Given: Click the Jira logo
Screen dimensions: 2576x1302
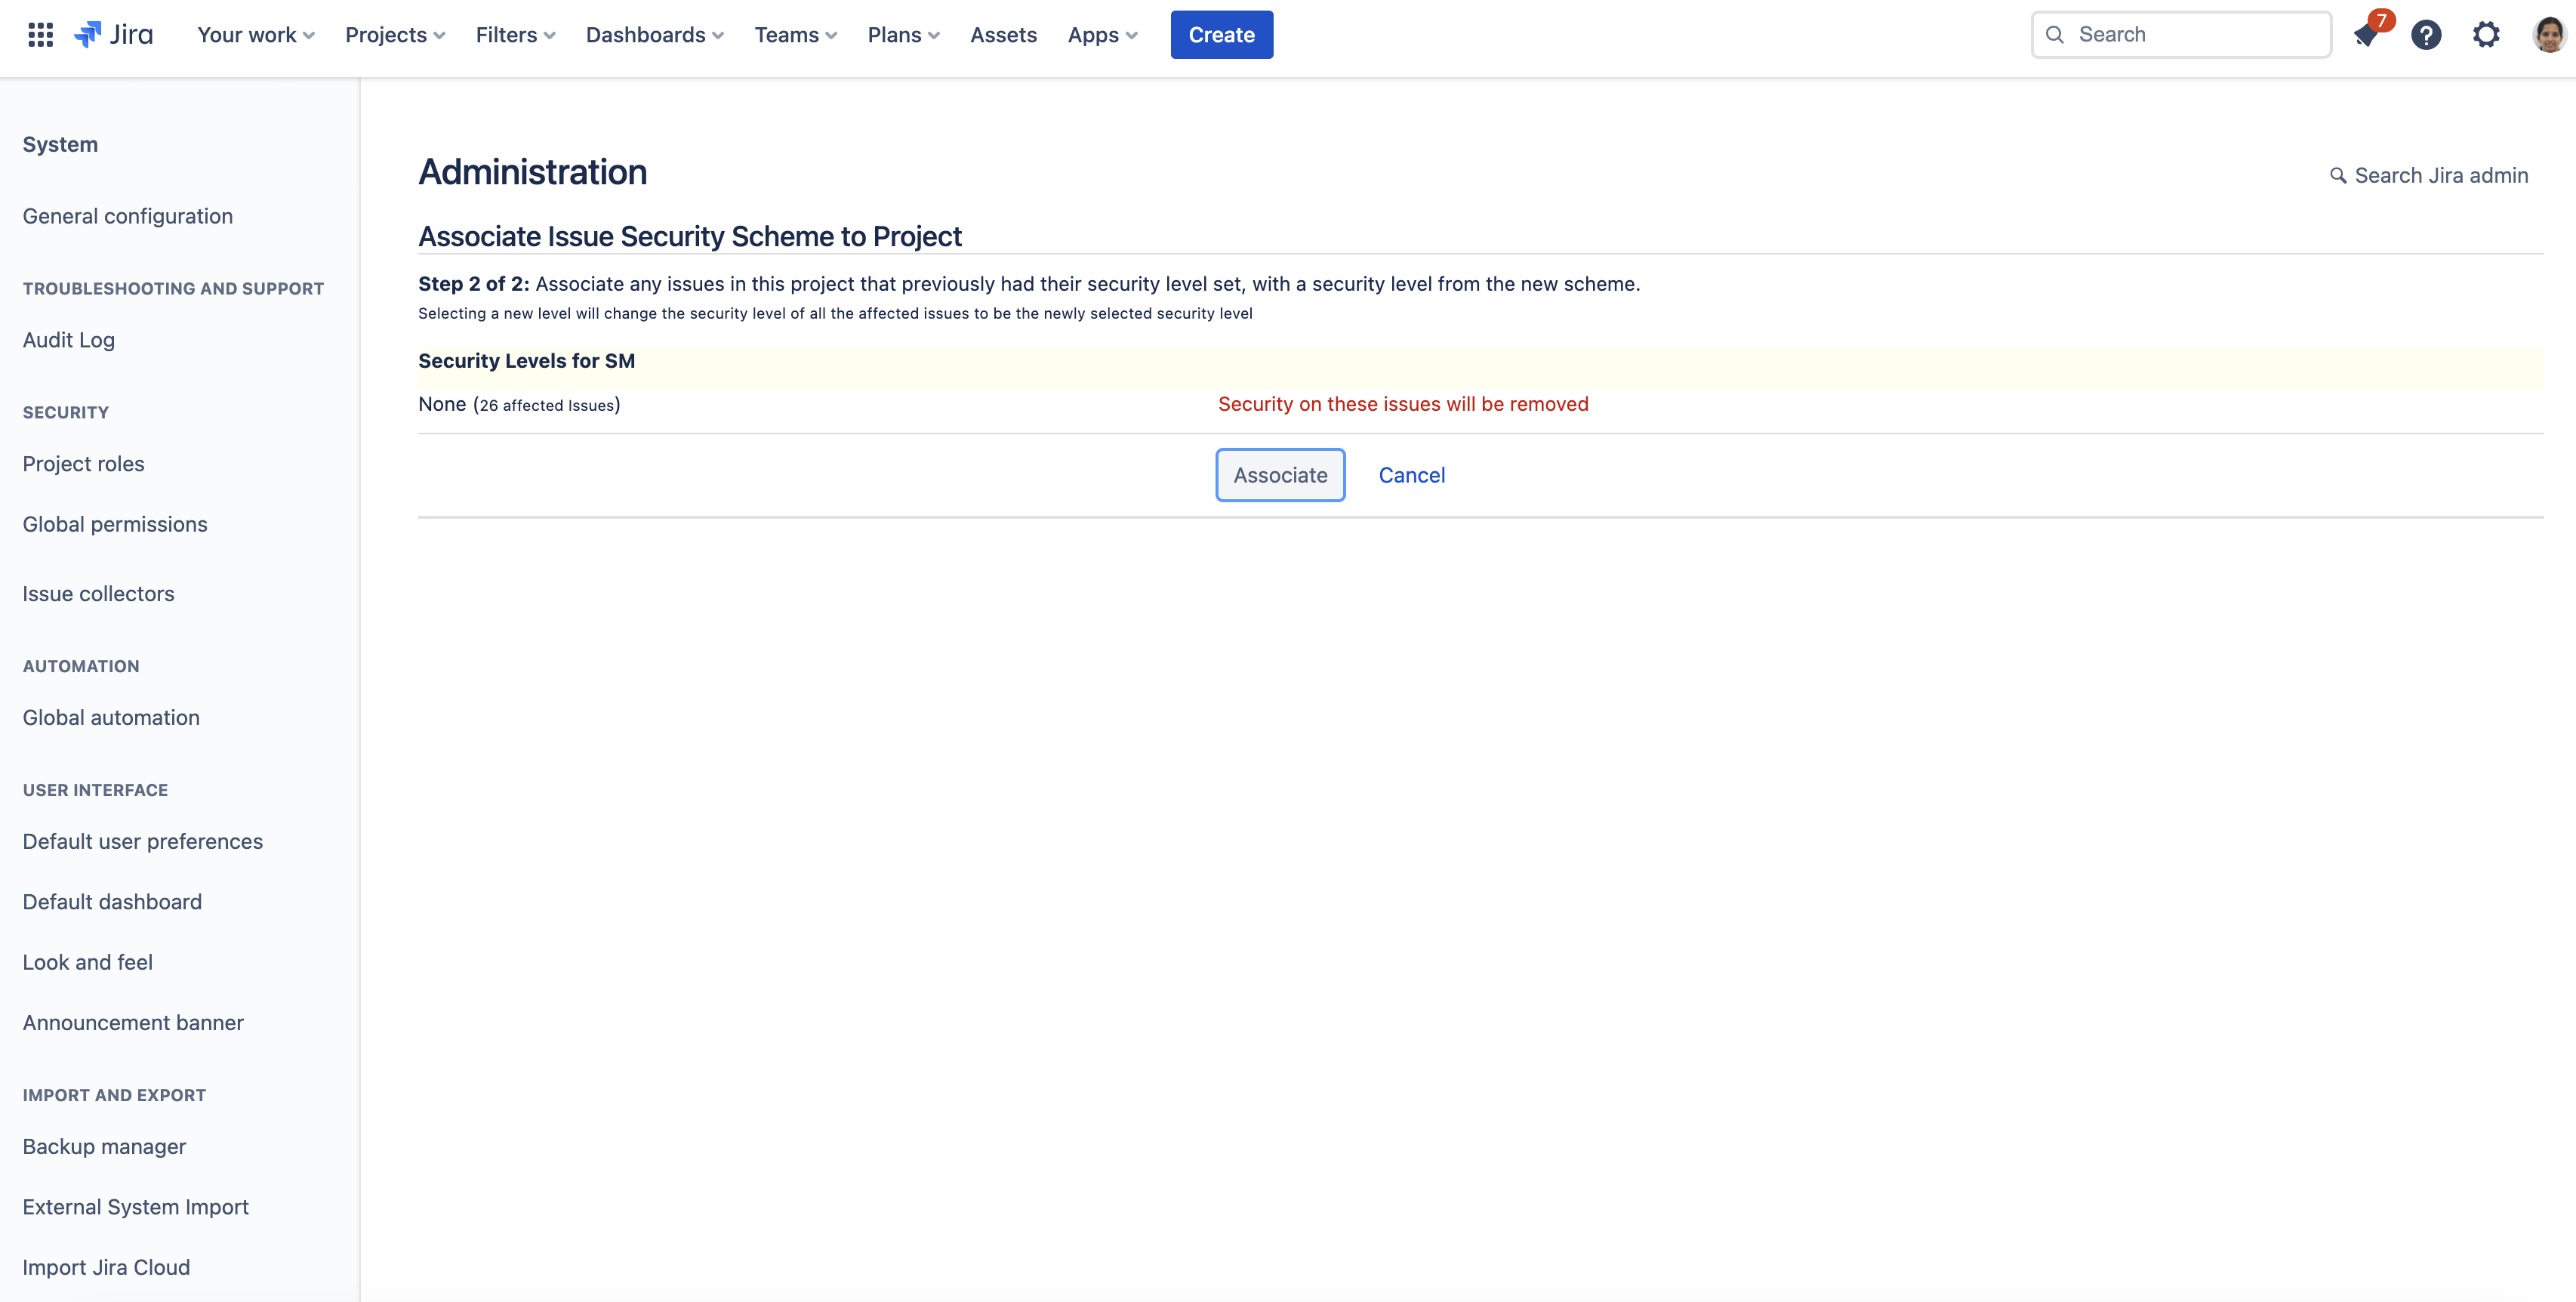Looking at the screenshot, I should point(114,35).
